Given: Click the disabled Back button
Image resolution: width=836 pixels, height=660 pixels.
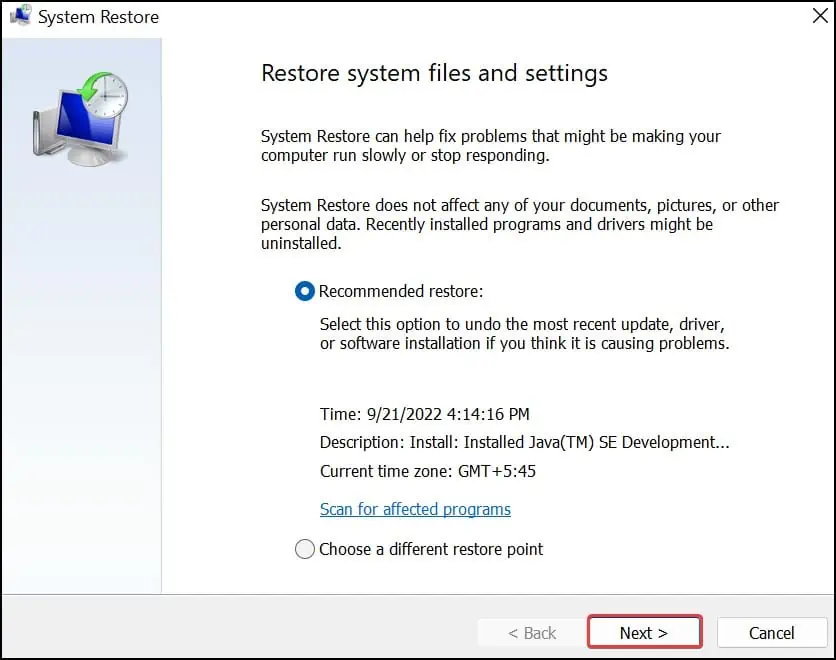Looking at the screenshot, I should tap(531, 632).
